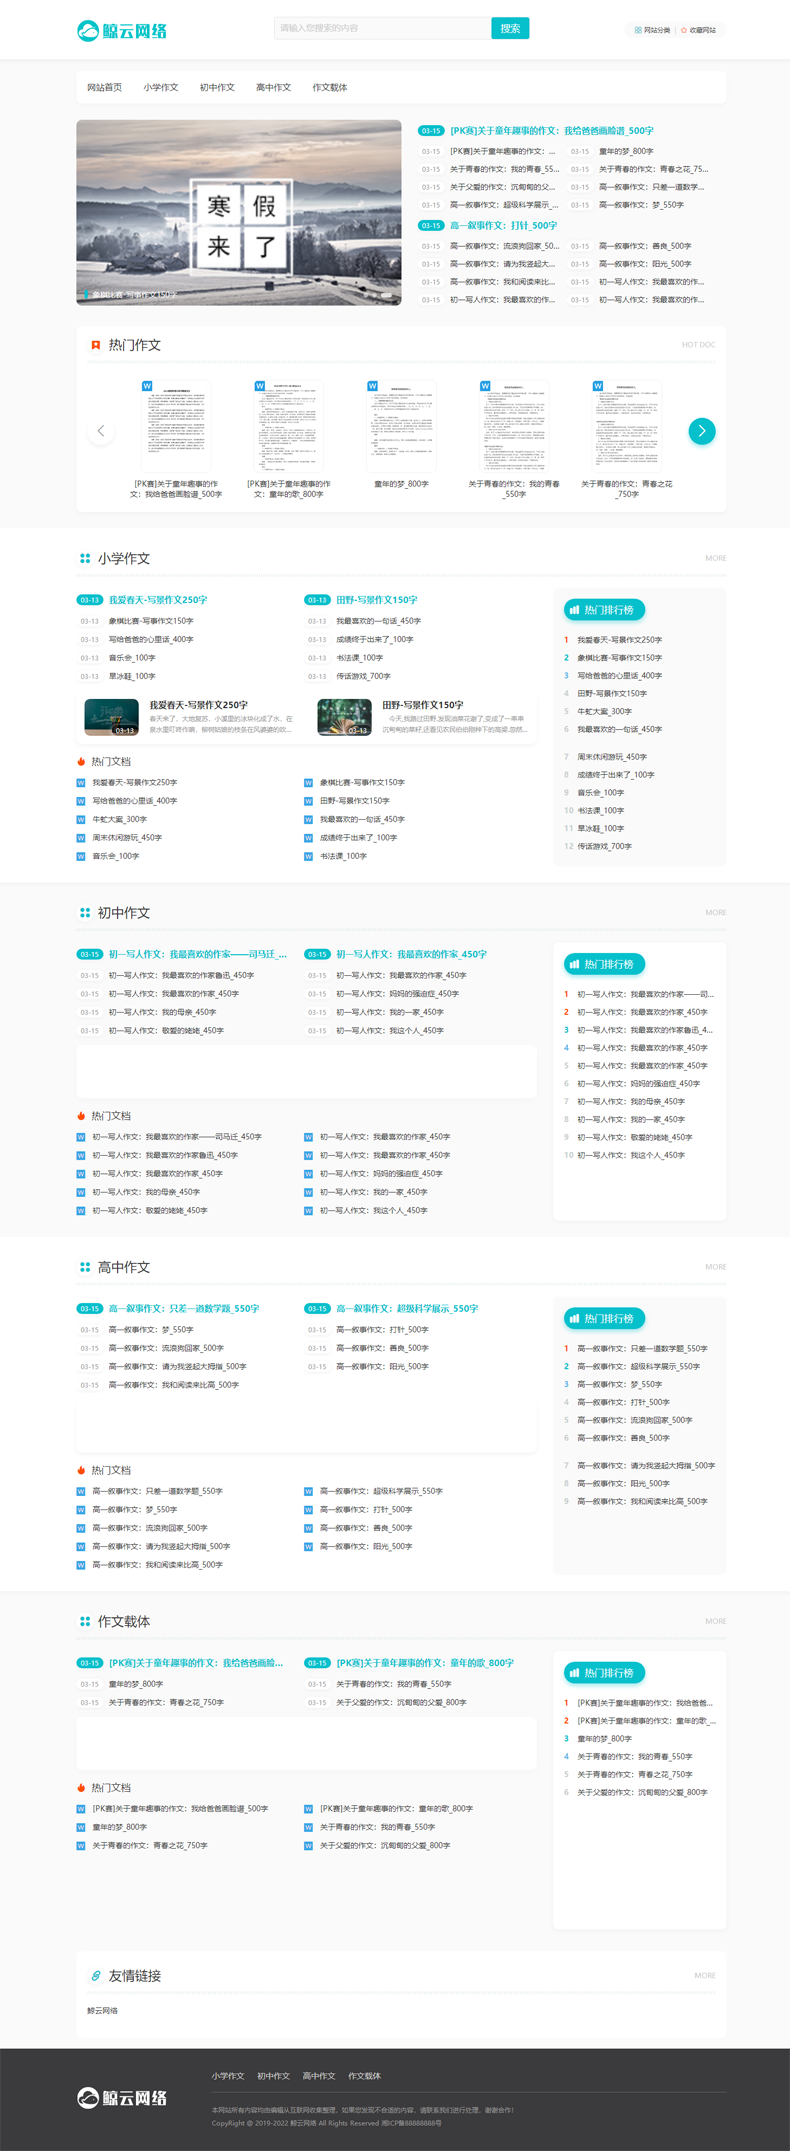Click the 网站分类 grid icon
The width and height of the screenshot is (790, 2151).
coord(638,30)
